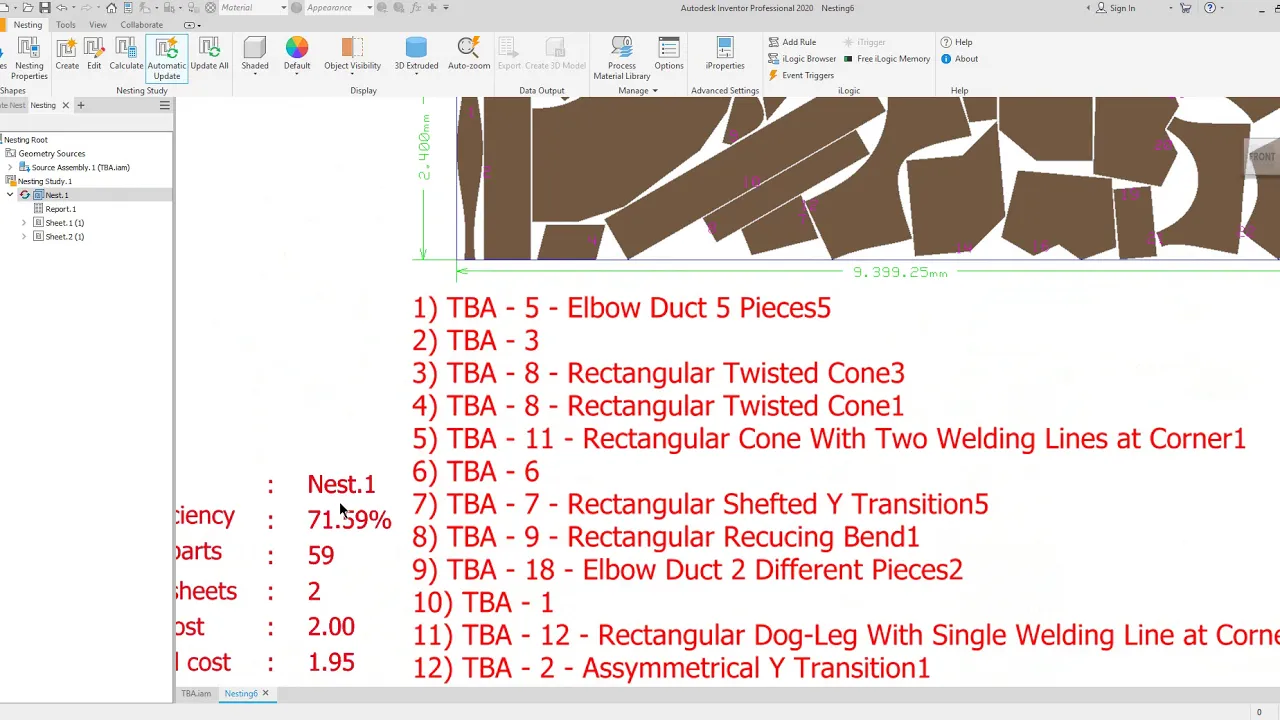Collapse the Nest.1 node
The width and height of the screenshot is (1280, 720).
click(x=11, y=195)
